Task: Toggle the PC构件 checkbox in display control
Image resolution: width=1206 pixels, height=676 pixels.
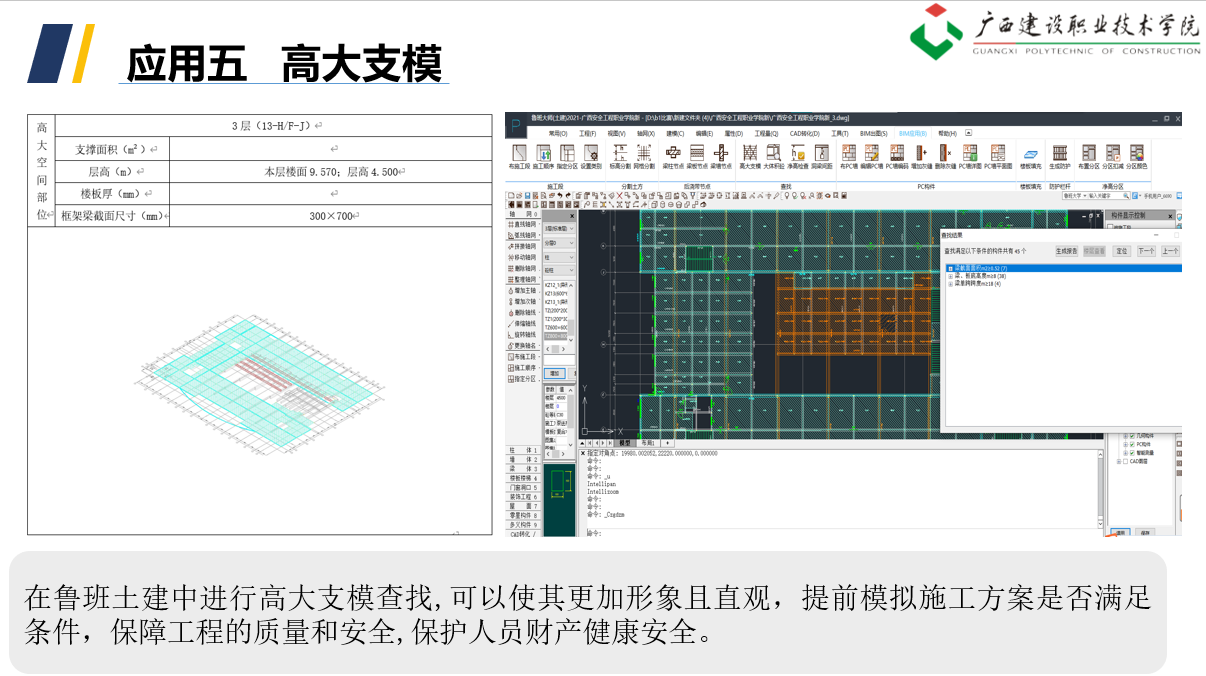Action: [1131, 445]
